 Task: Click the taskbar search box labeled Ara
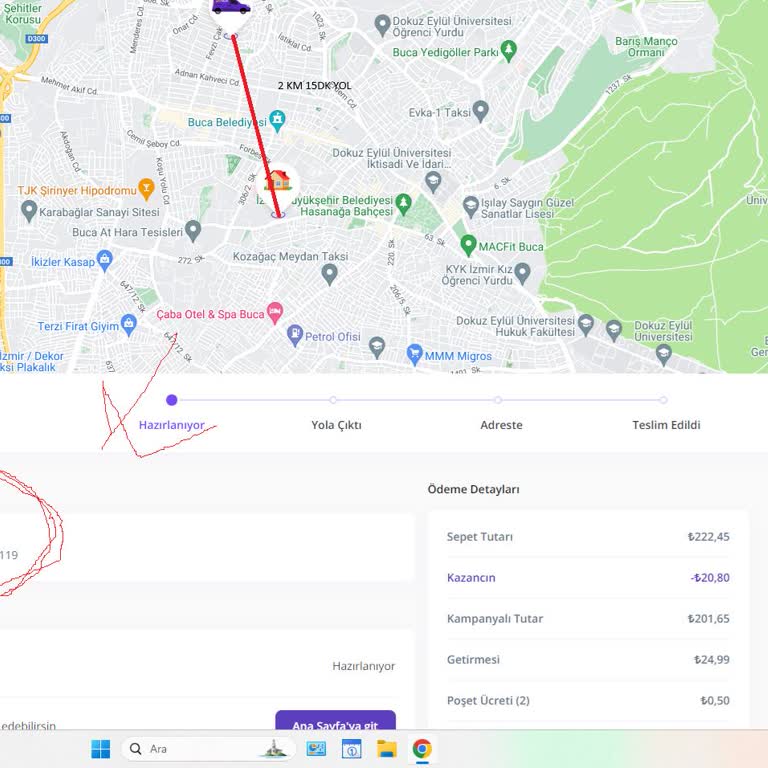(208, 749)
